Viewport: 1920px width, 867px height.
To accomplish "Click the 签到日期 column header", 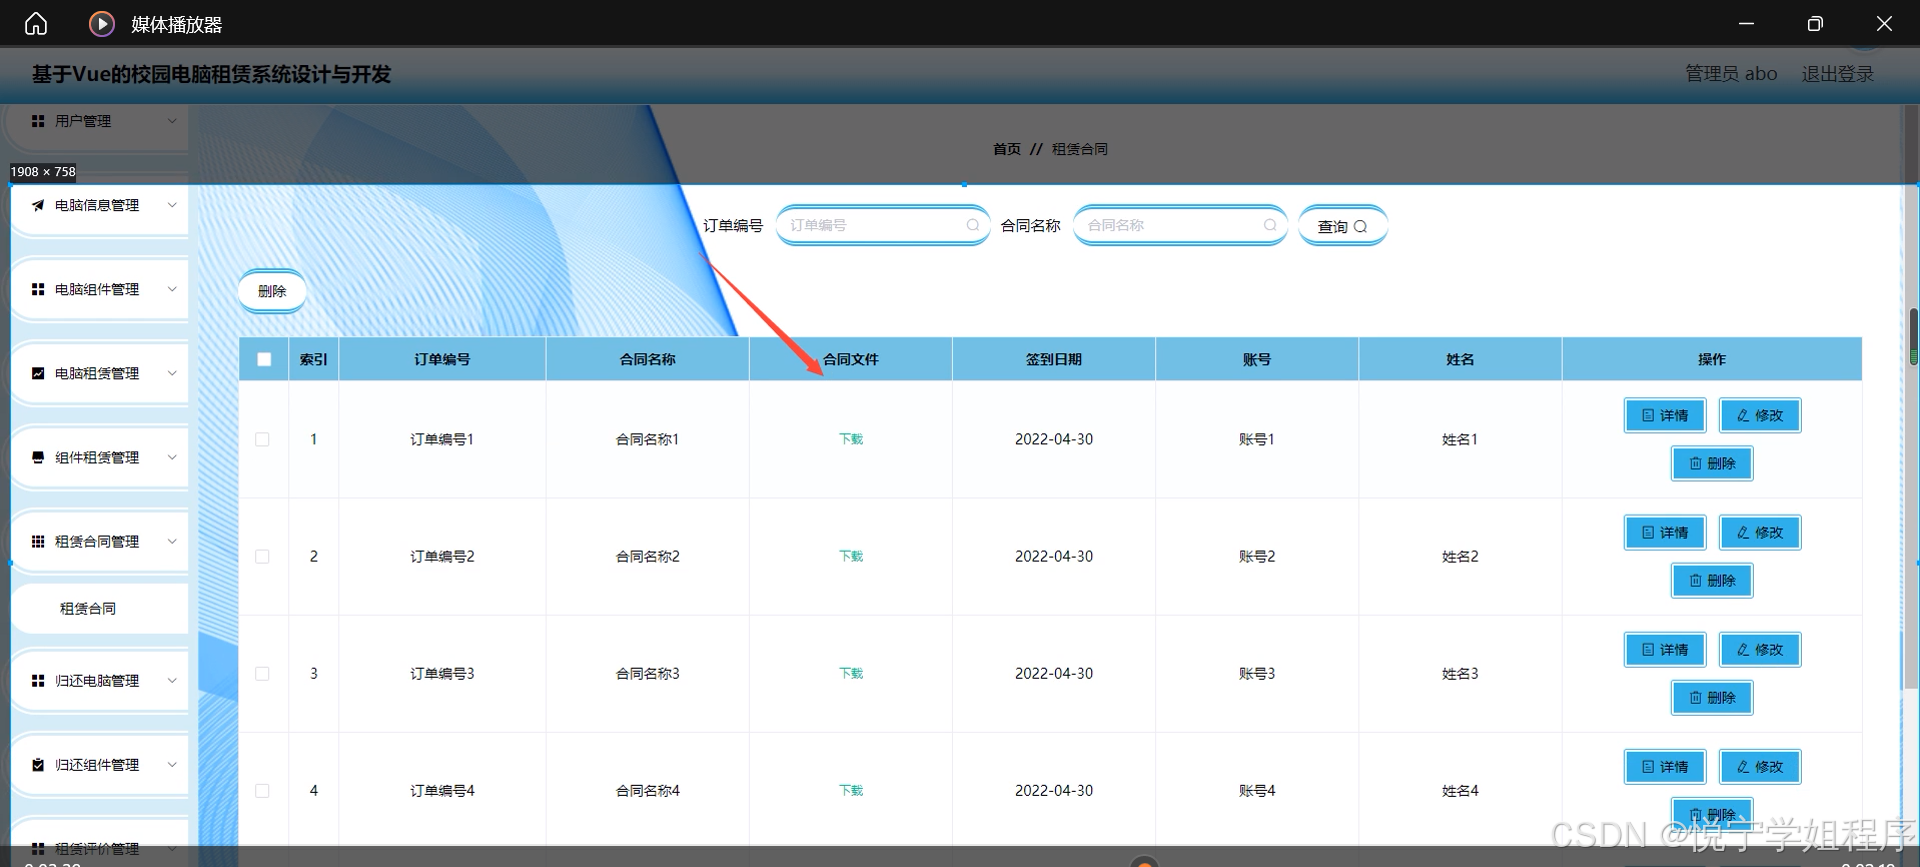I will [1054, 359].
